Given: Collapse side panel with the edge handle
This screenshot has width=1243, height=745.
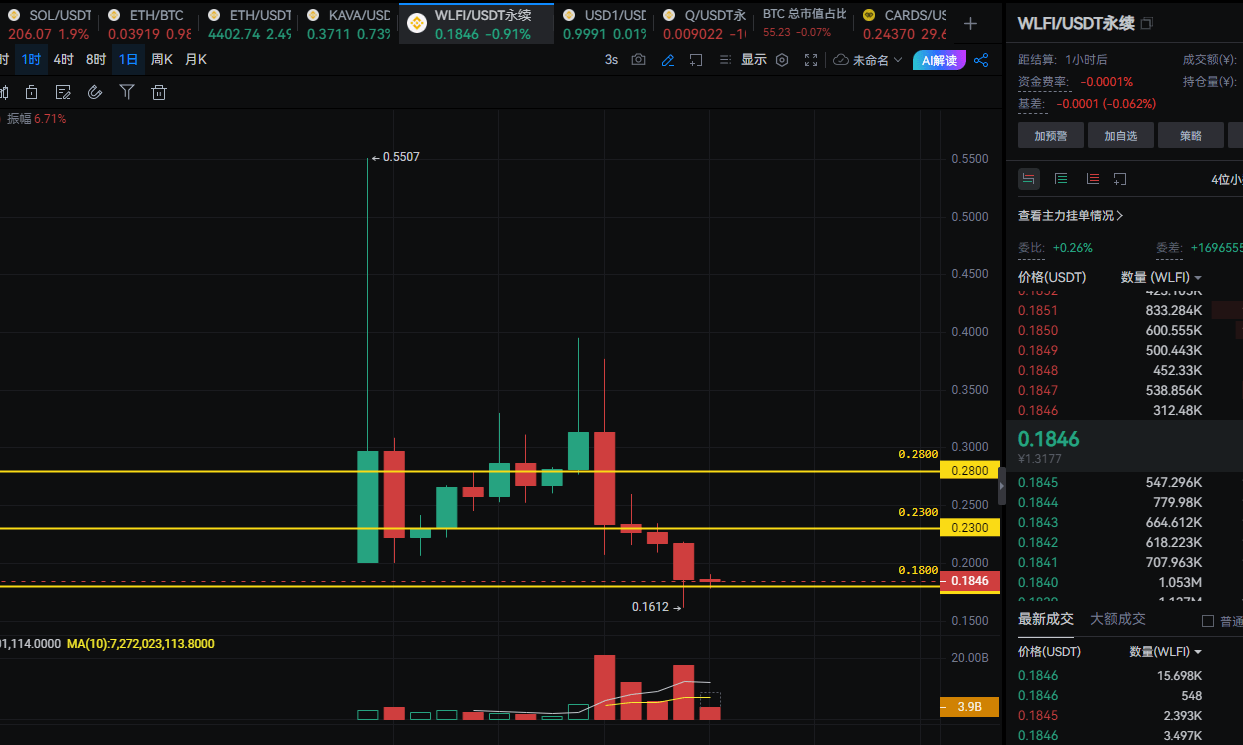Looking at the screenshot, I should pyautogui.click(x=1003, y=487).
